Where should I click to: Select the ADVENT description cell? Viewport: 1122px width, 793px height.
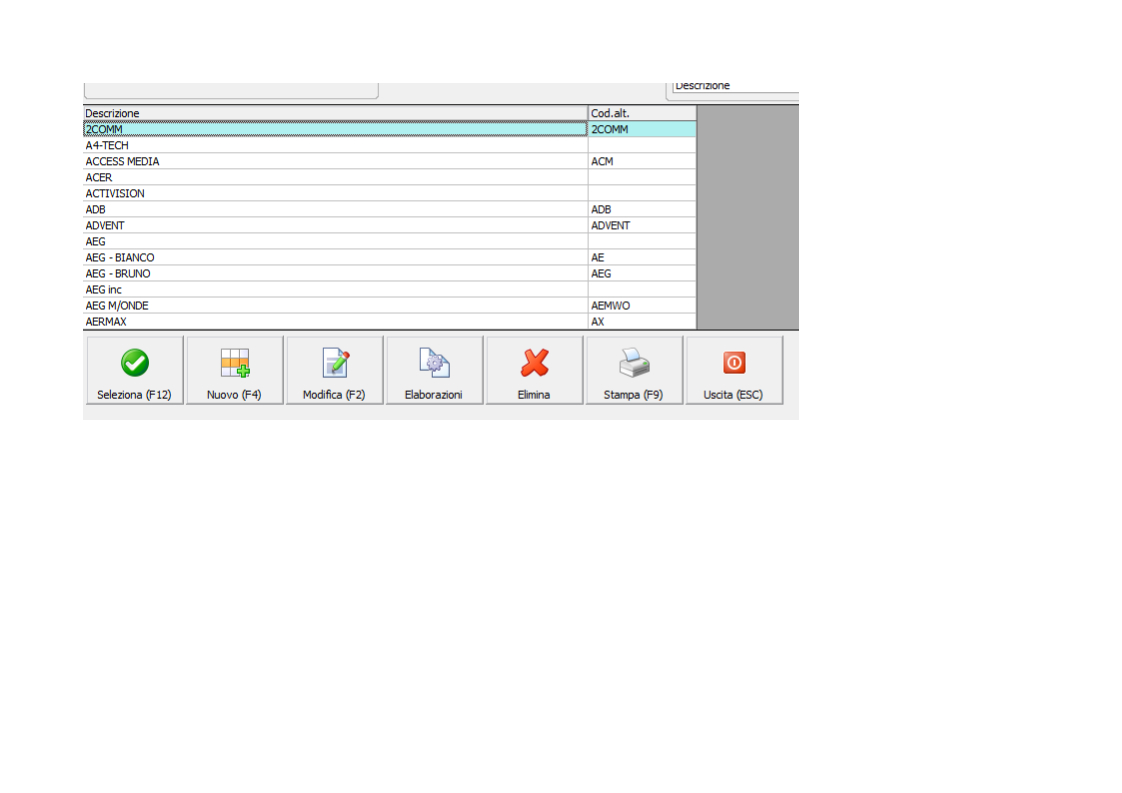[335, 225]
